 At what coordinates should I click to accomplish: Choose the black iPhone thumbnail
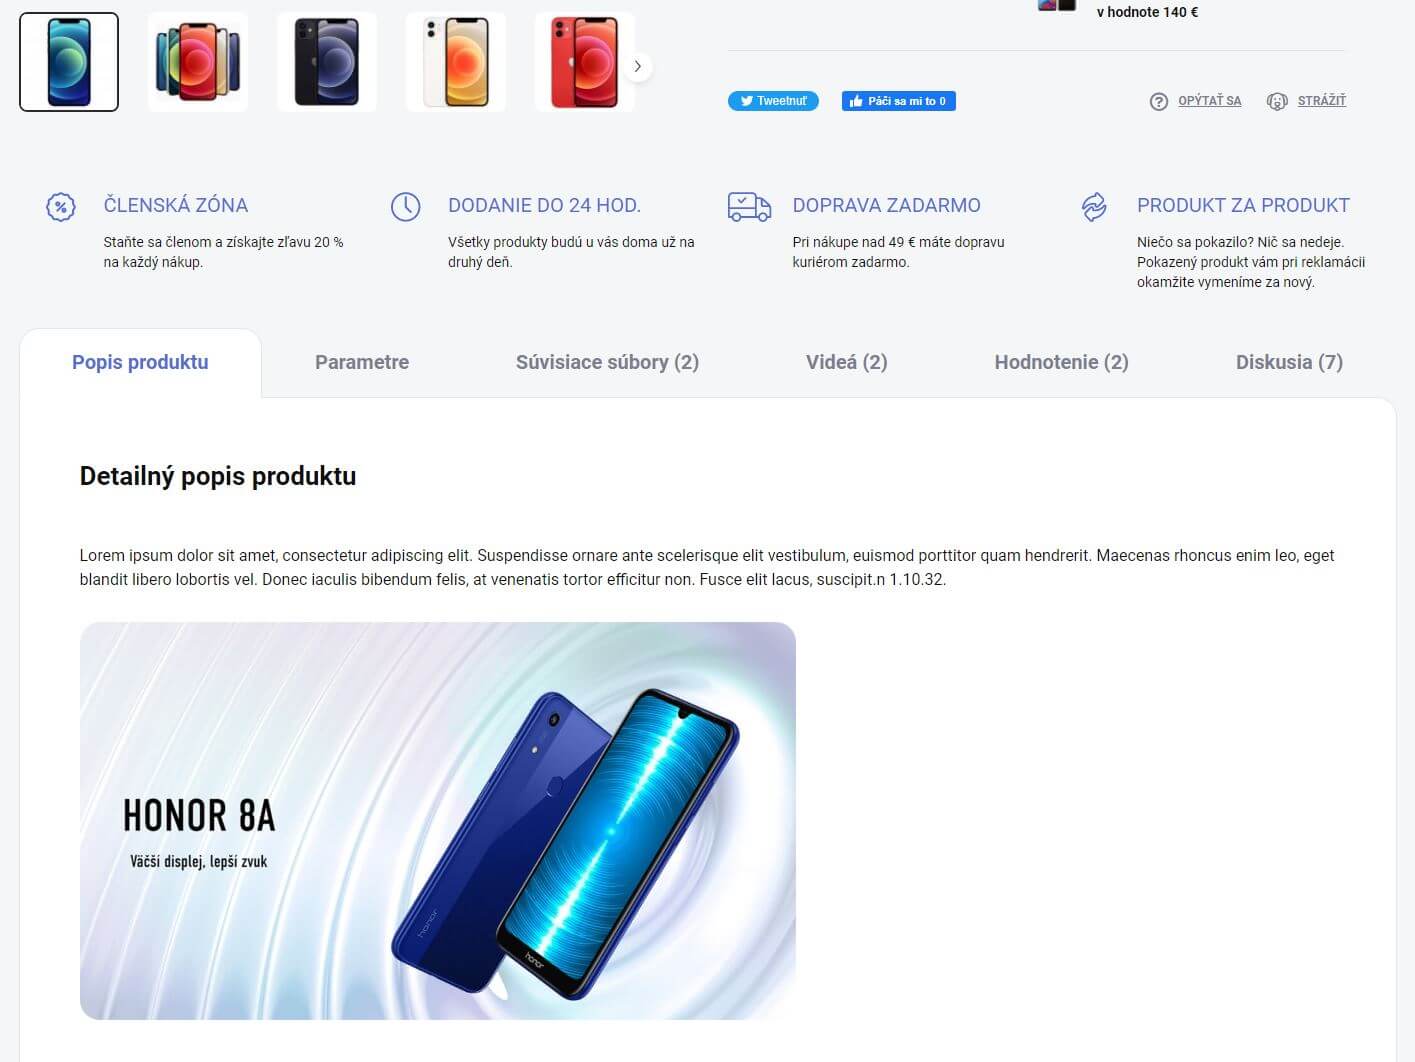click(327, 62)
